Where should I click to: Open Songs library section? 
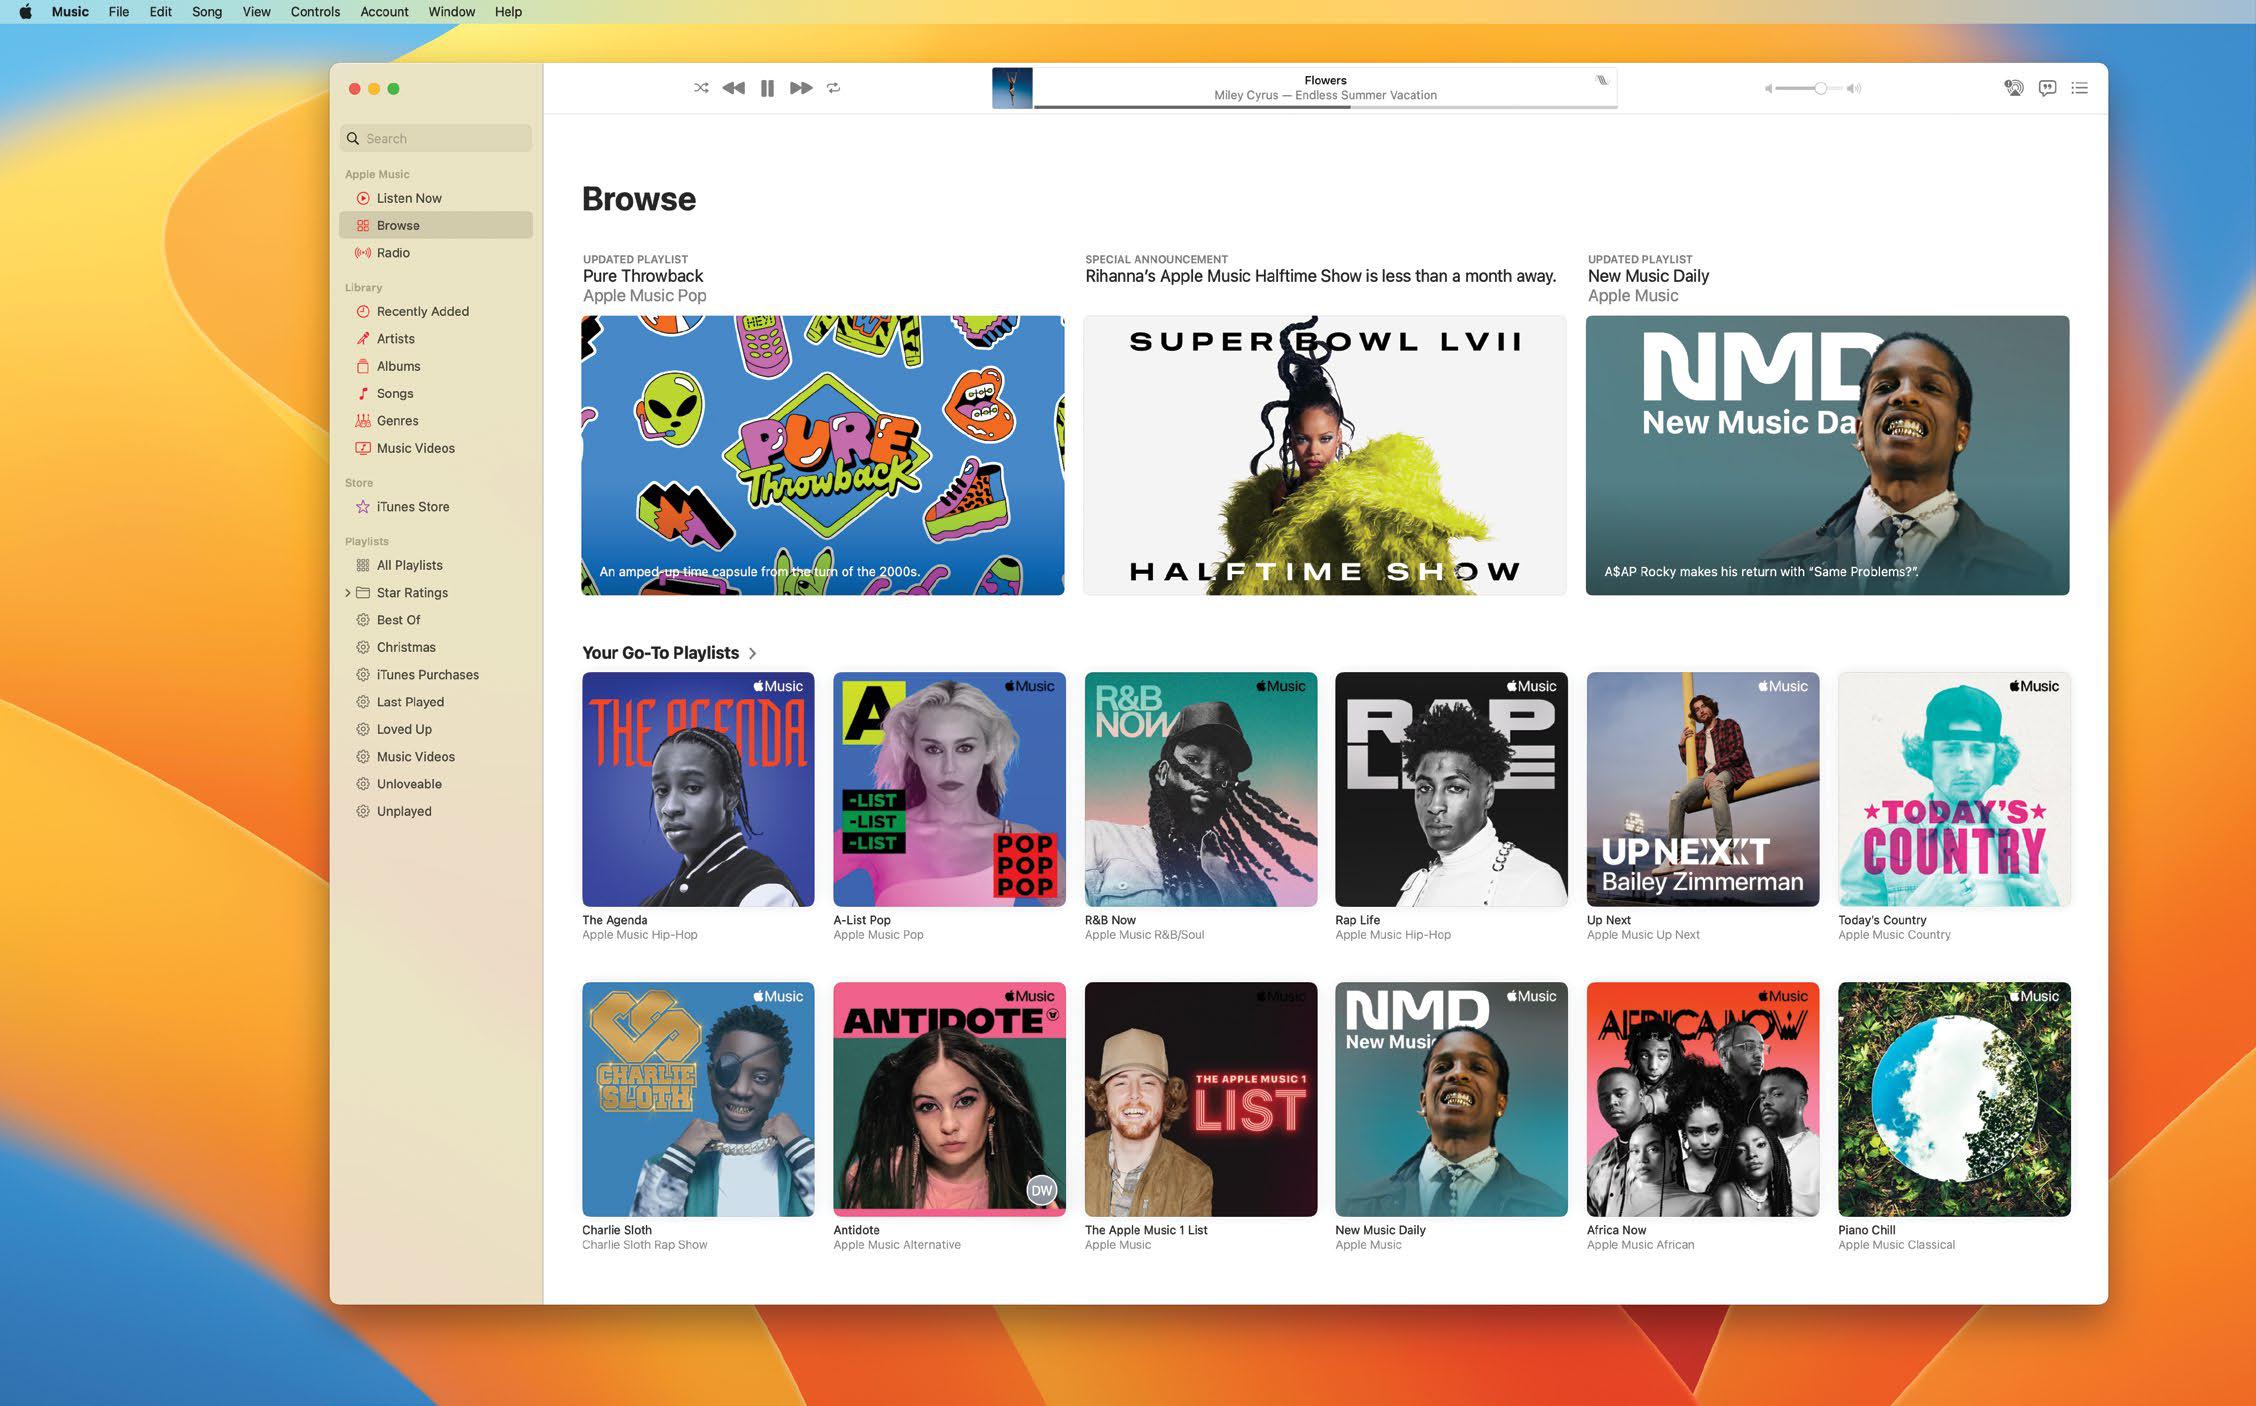point(436,393)
